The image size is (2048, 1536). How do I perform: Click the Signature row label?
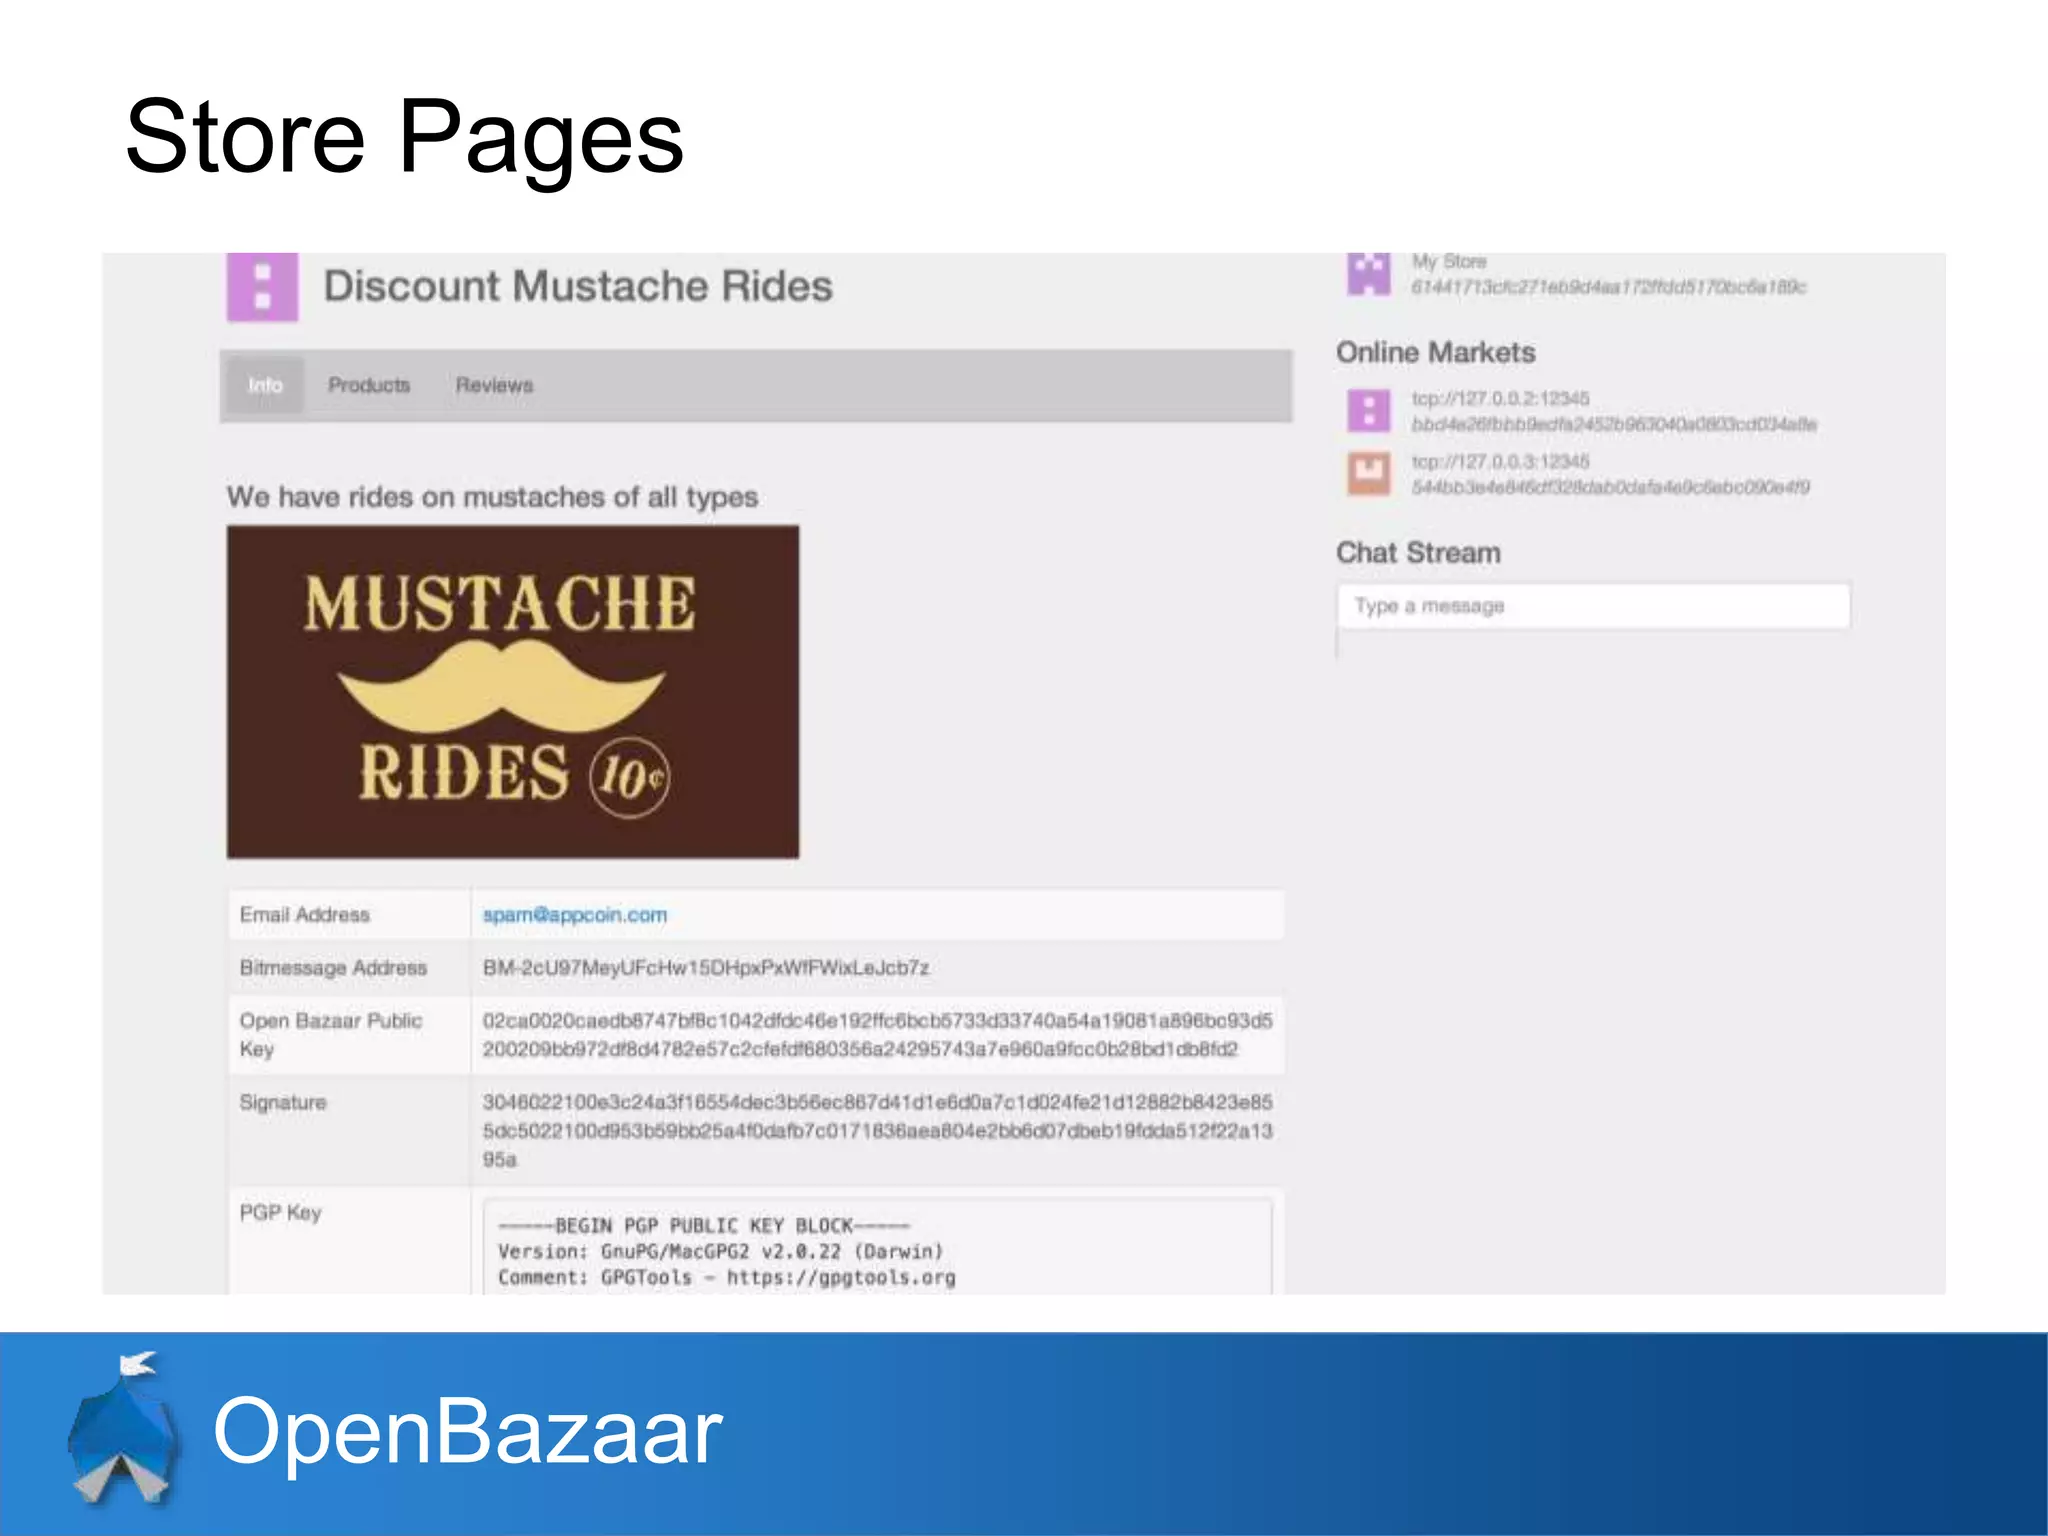pos(282,1102)
